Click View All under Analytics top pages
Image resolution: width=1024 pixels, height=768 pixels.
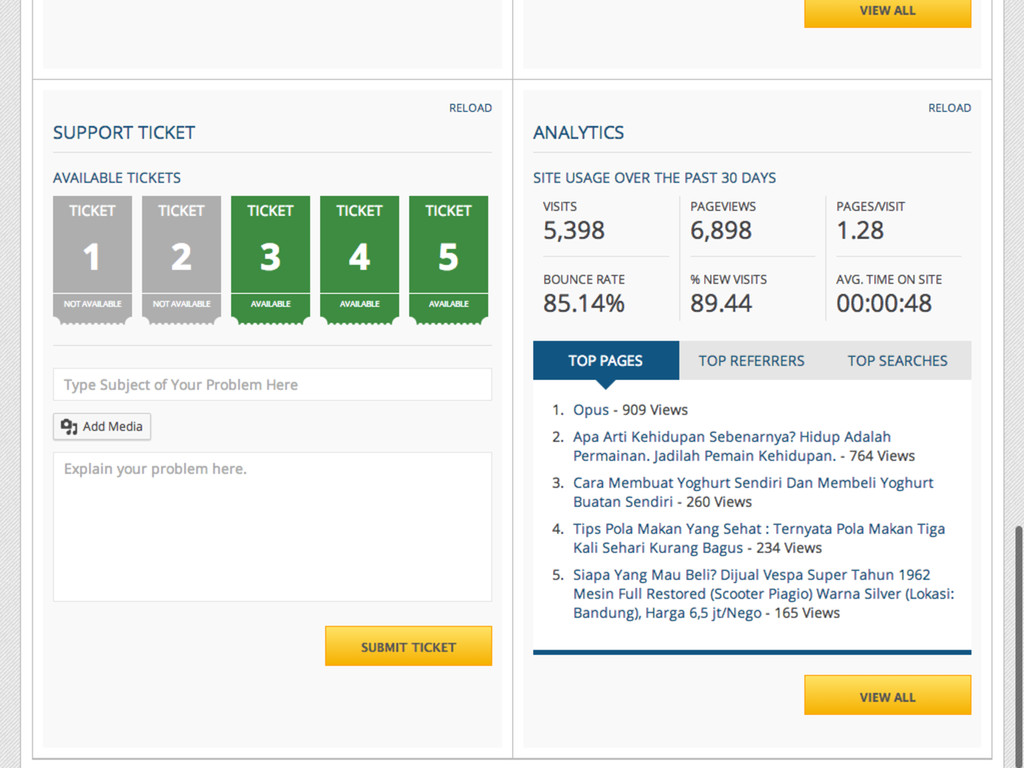tap(887, 696)
